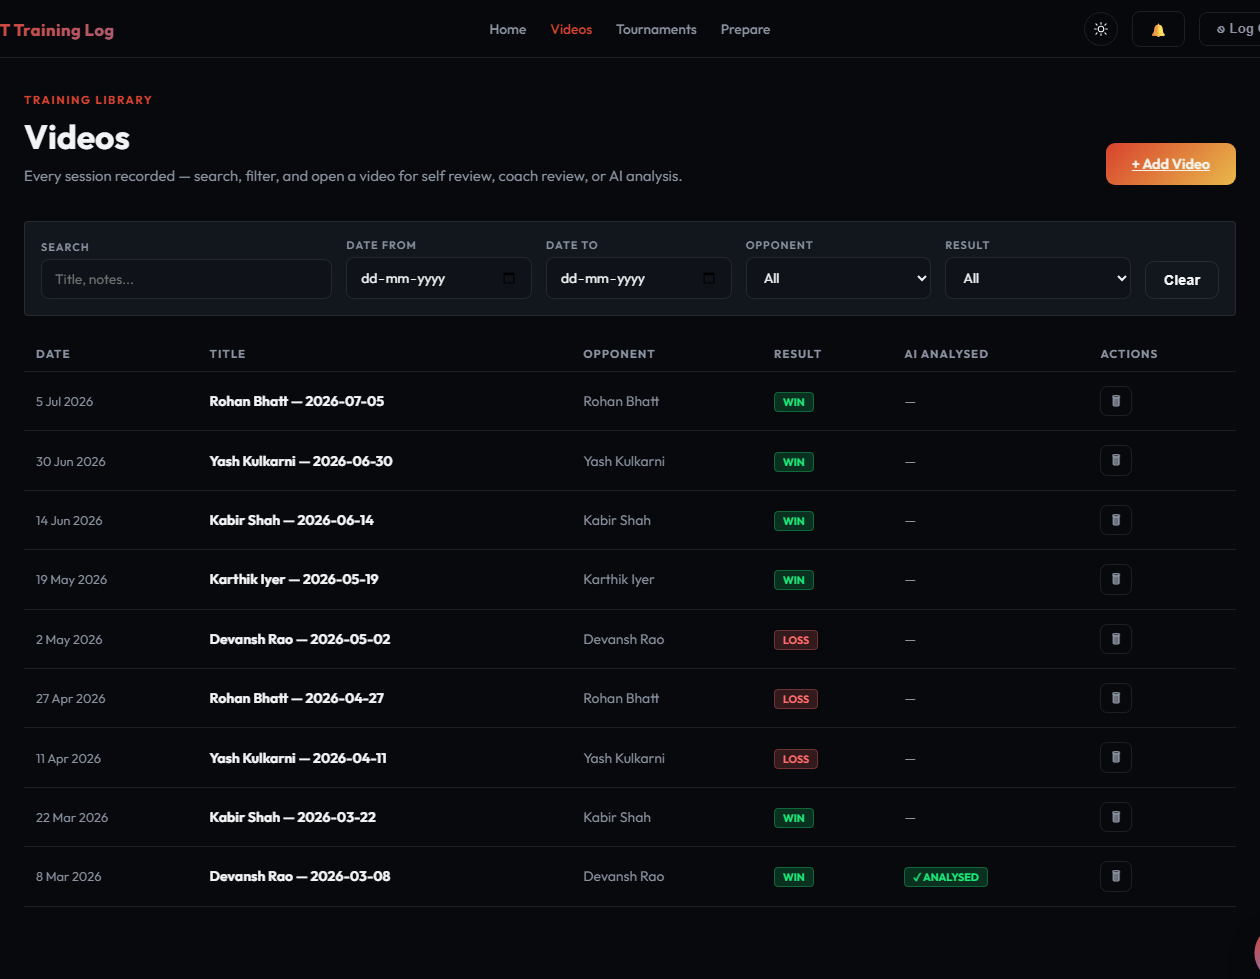Click the date cell 30 Jun 2026

tap(71, 461)
